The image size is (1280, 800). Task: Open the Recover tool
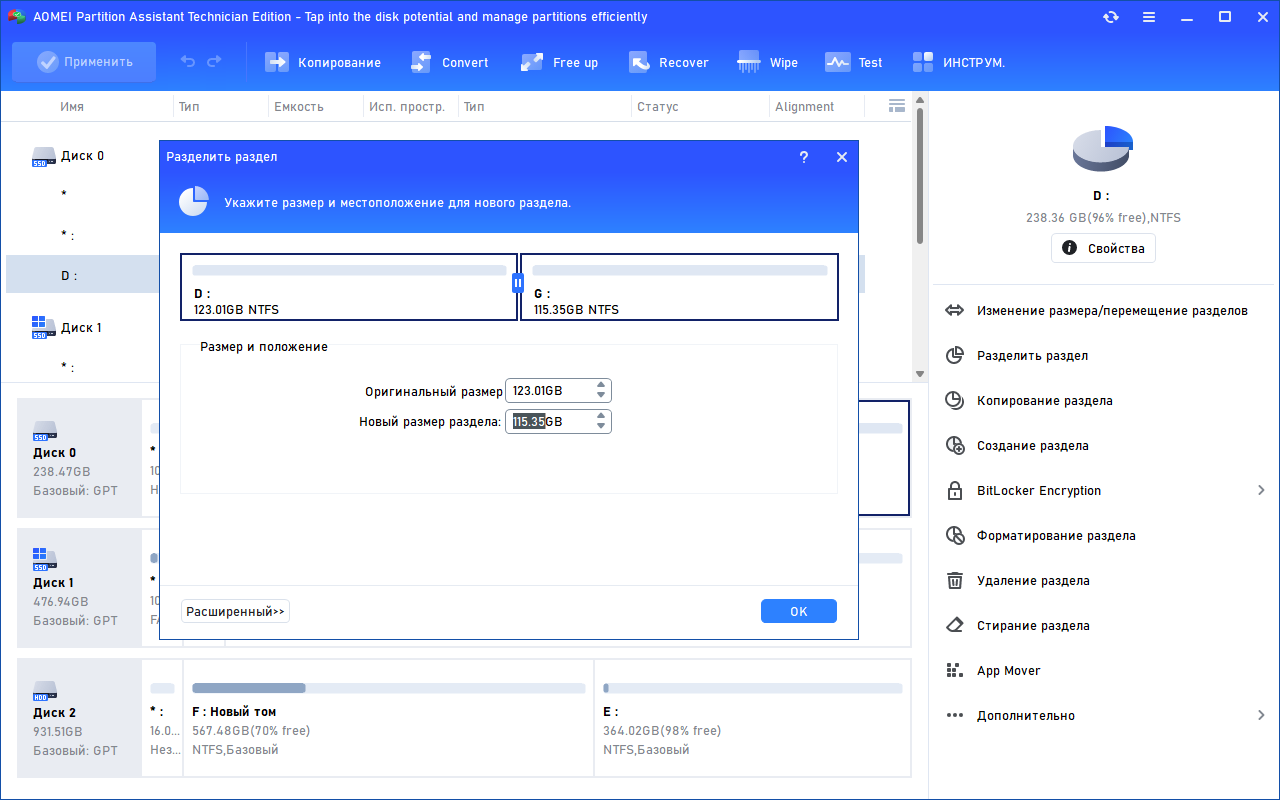coord(668,62)
